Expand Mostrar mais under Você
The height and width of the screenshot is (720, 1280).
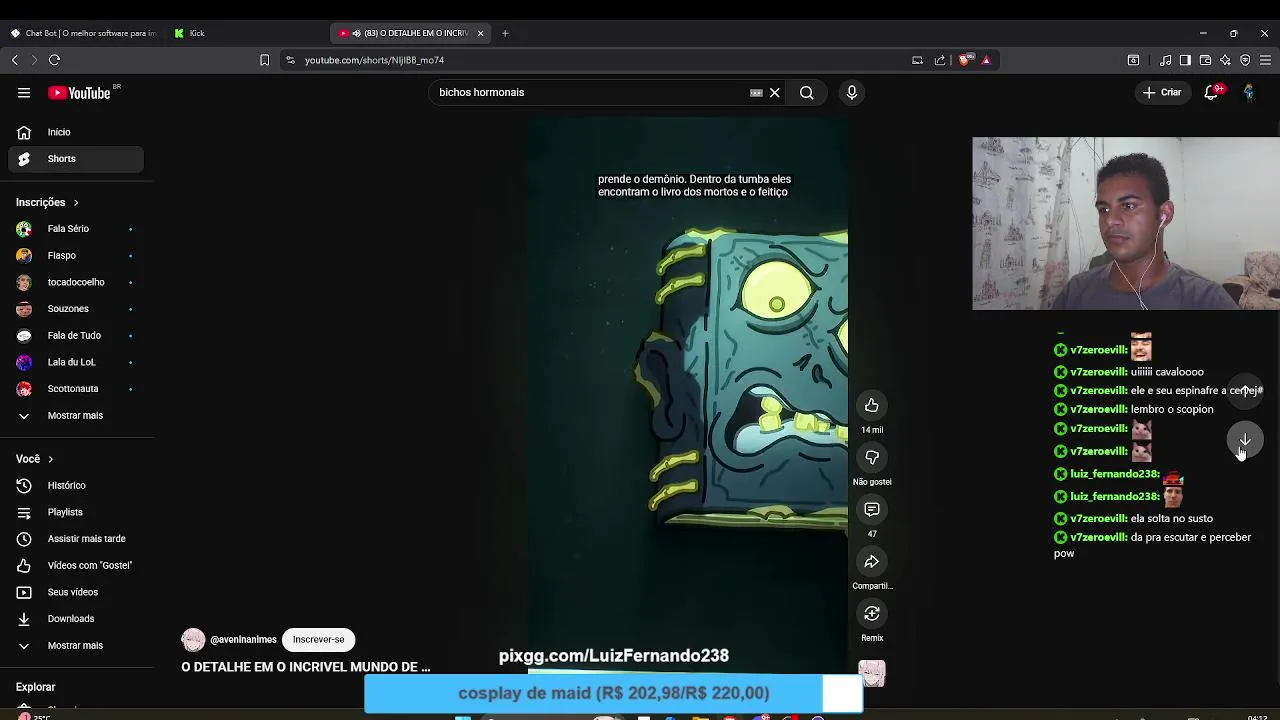76,646
